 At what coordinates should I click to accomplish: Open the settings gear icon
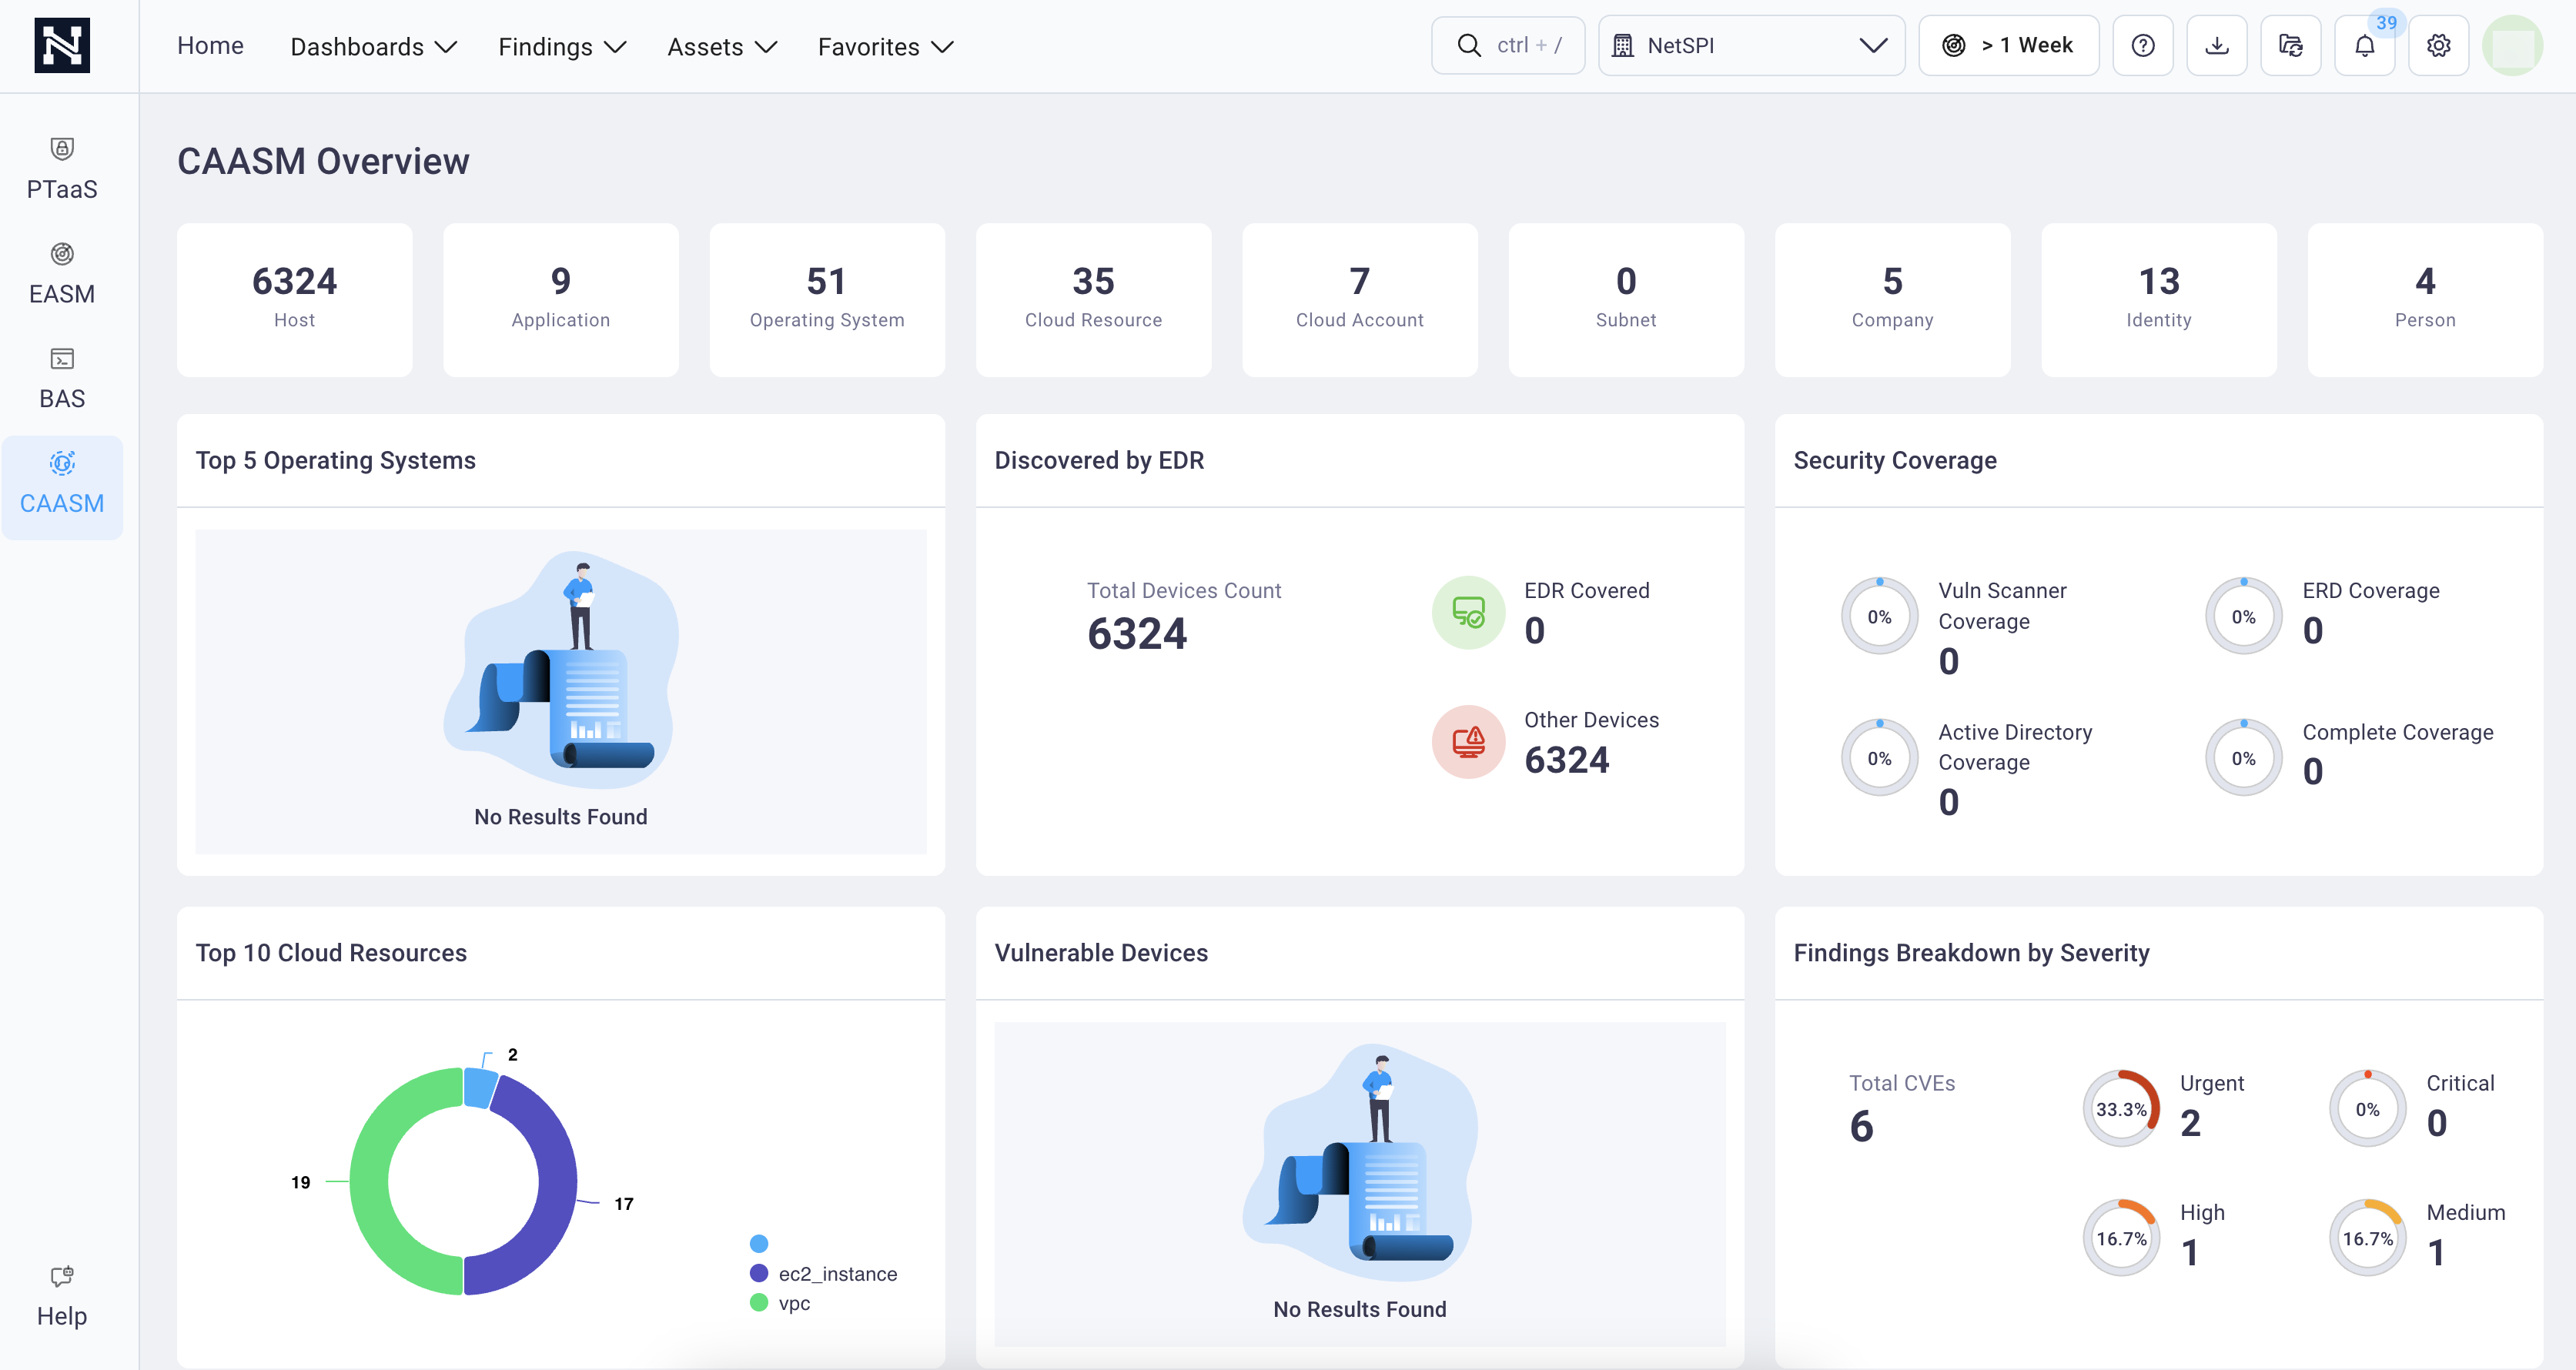point(2438,46)
